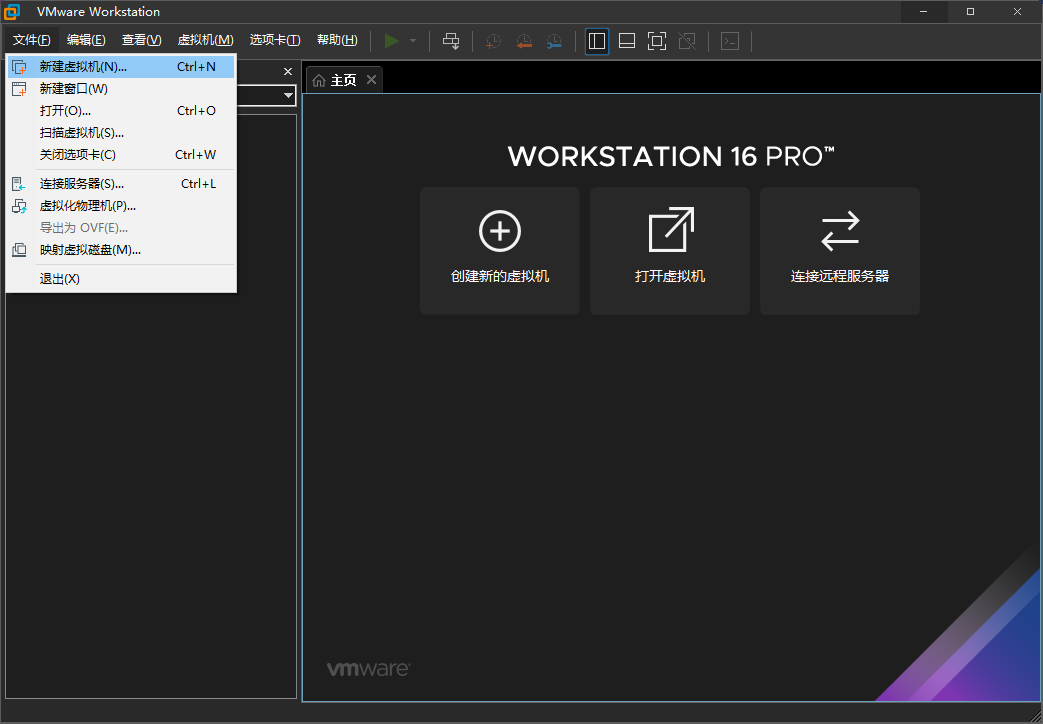Open the power options dropdown arrow

pyautogui.click(x=413, y=41)
